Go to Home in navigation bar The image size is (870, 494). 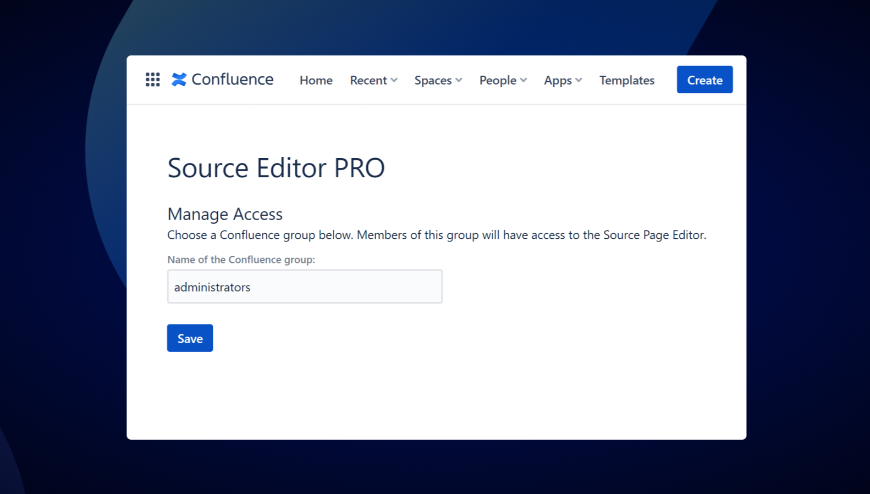tap(316, 80)
